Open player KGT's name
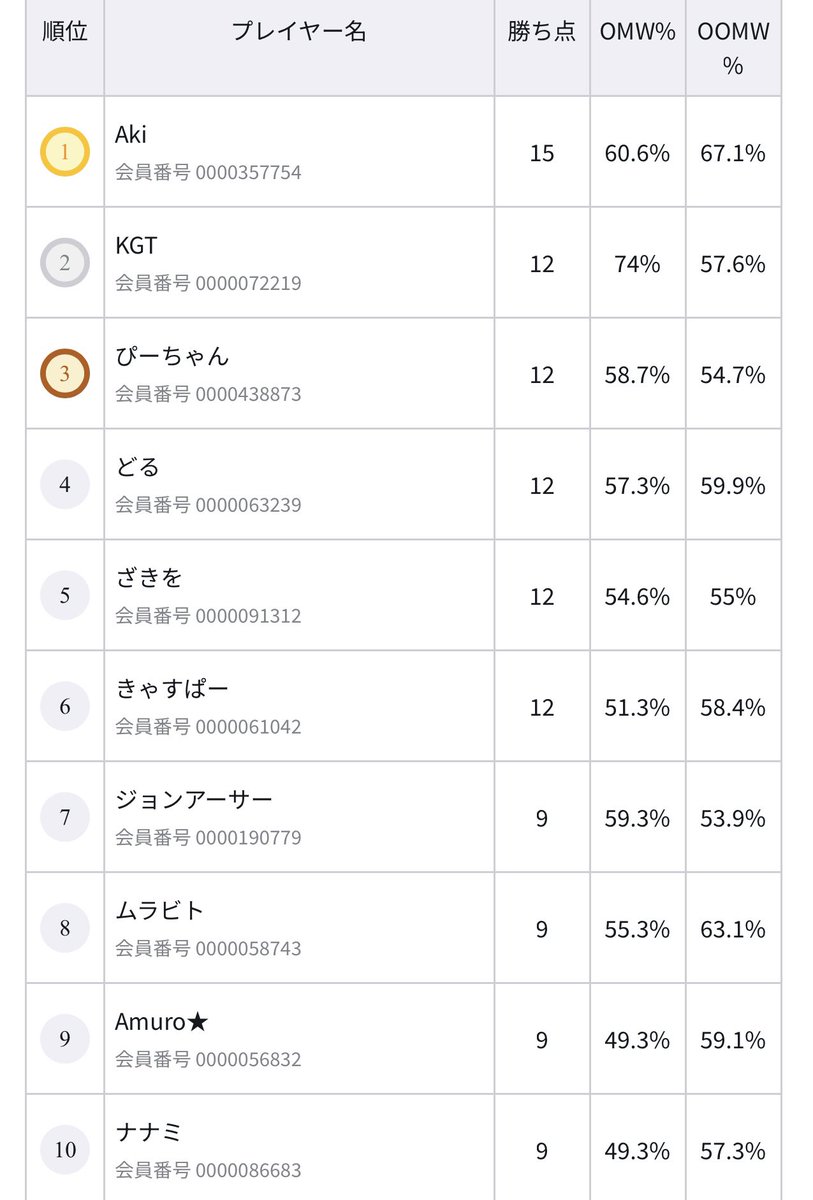This screenshot has width=813, height=1200. tap(136, 246)
